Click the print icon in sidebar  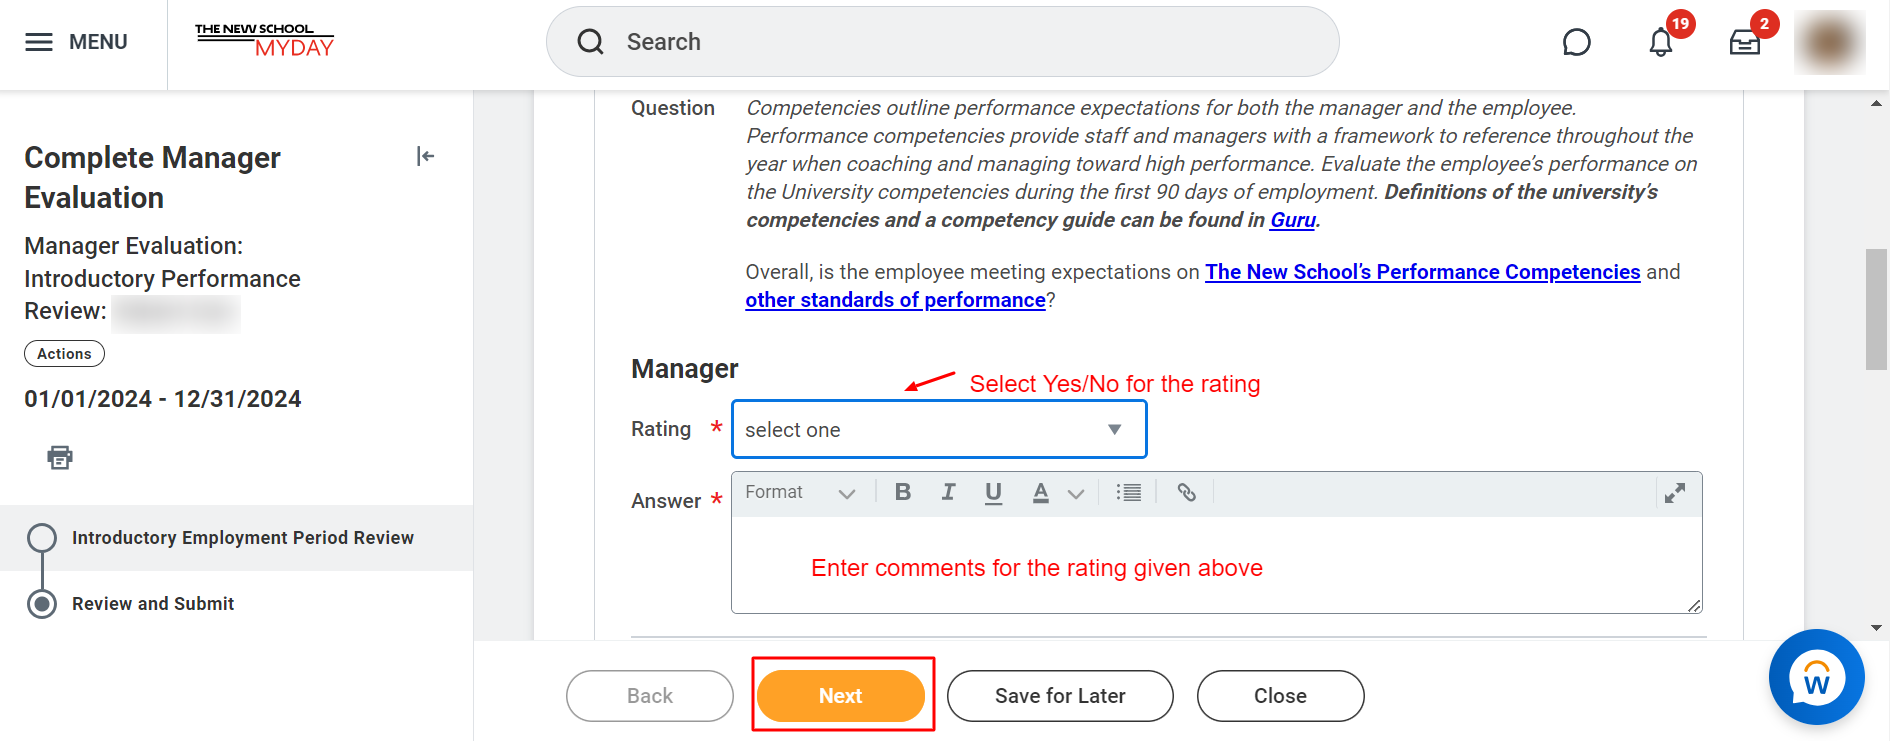(60, 457)
